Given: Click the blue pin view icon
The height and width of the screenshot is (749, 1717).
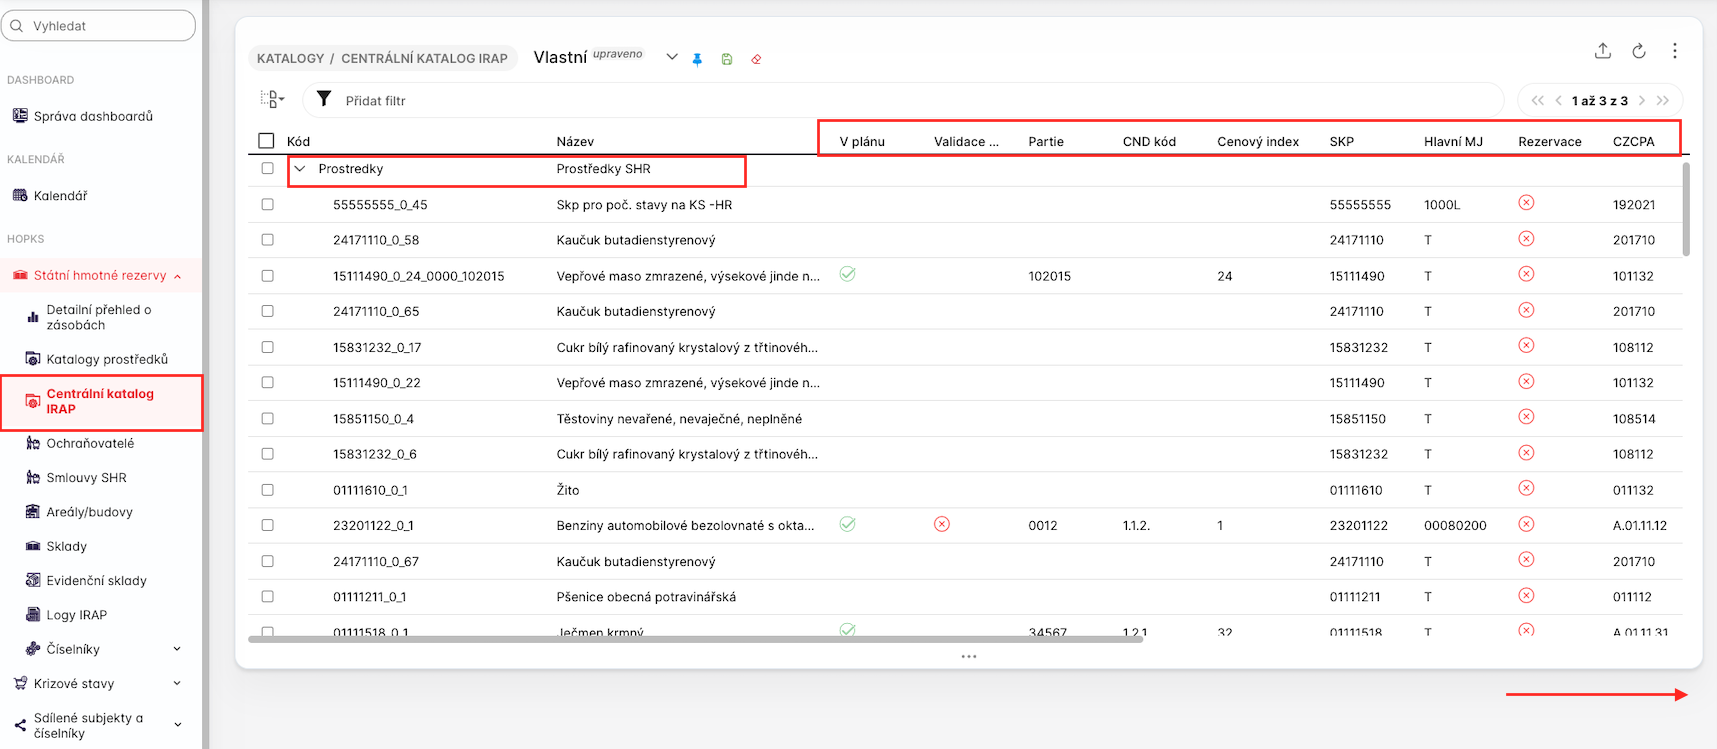Looking at the screenshot, I should [x=697, y=59].
